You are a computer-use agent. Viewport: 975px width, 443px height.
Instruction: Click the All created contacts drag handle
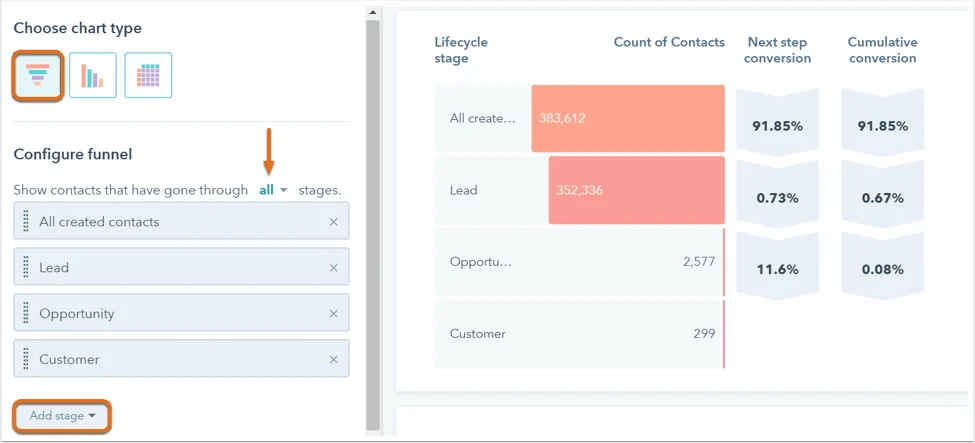point(26,222)
